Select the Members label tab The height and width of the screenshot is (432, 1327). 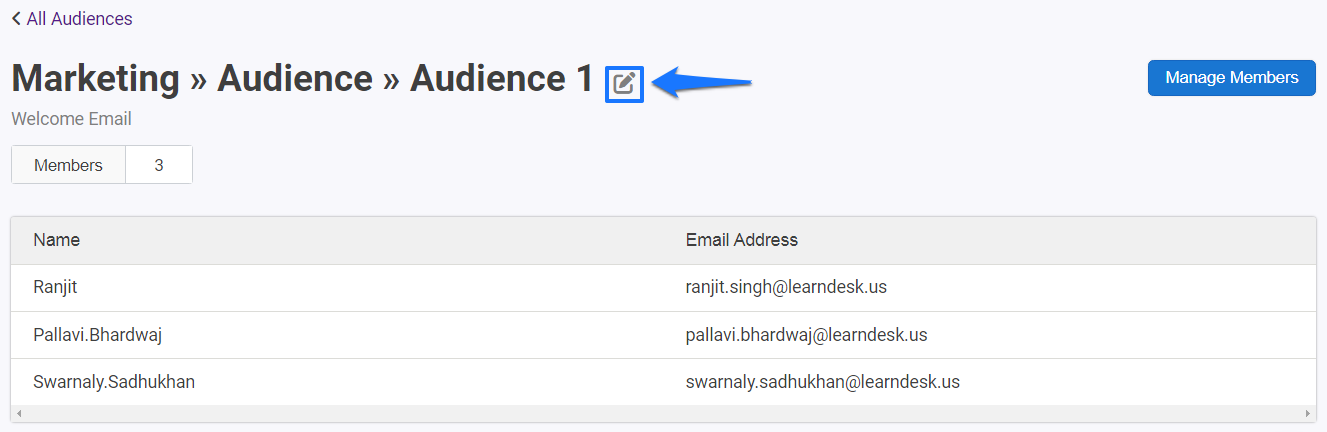point(68,165)
